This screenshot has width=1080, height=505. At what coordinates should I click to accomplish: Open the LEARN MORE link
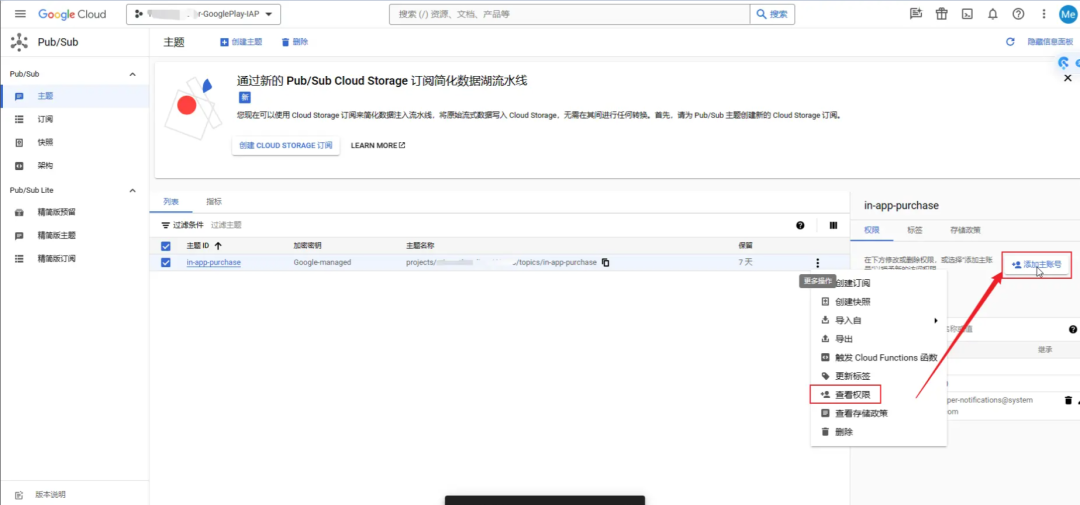pyautogui.click(x=378, y=145)
